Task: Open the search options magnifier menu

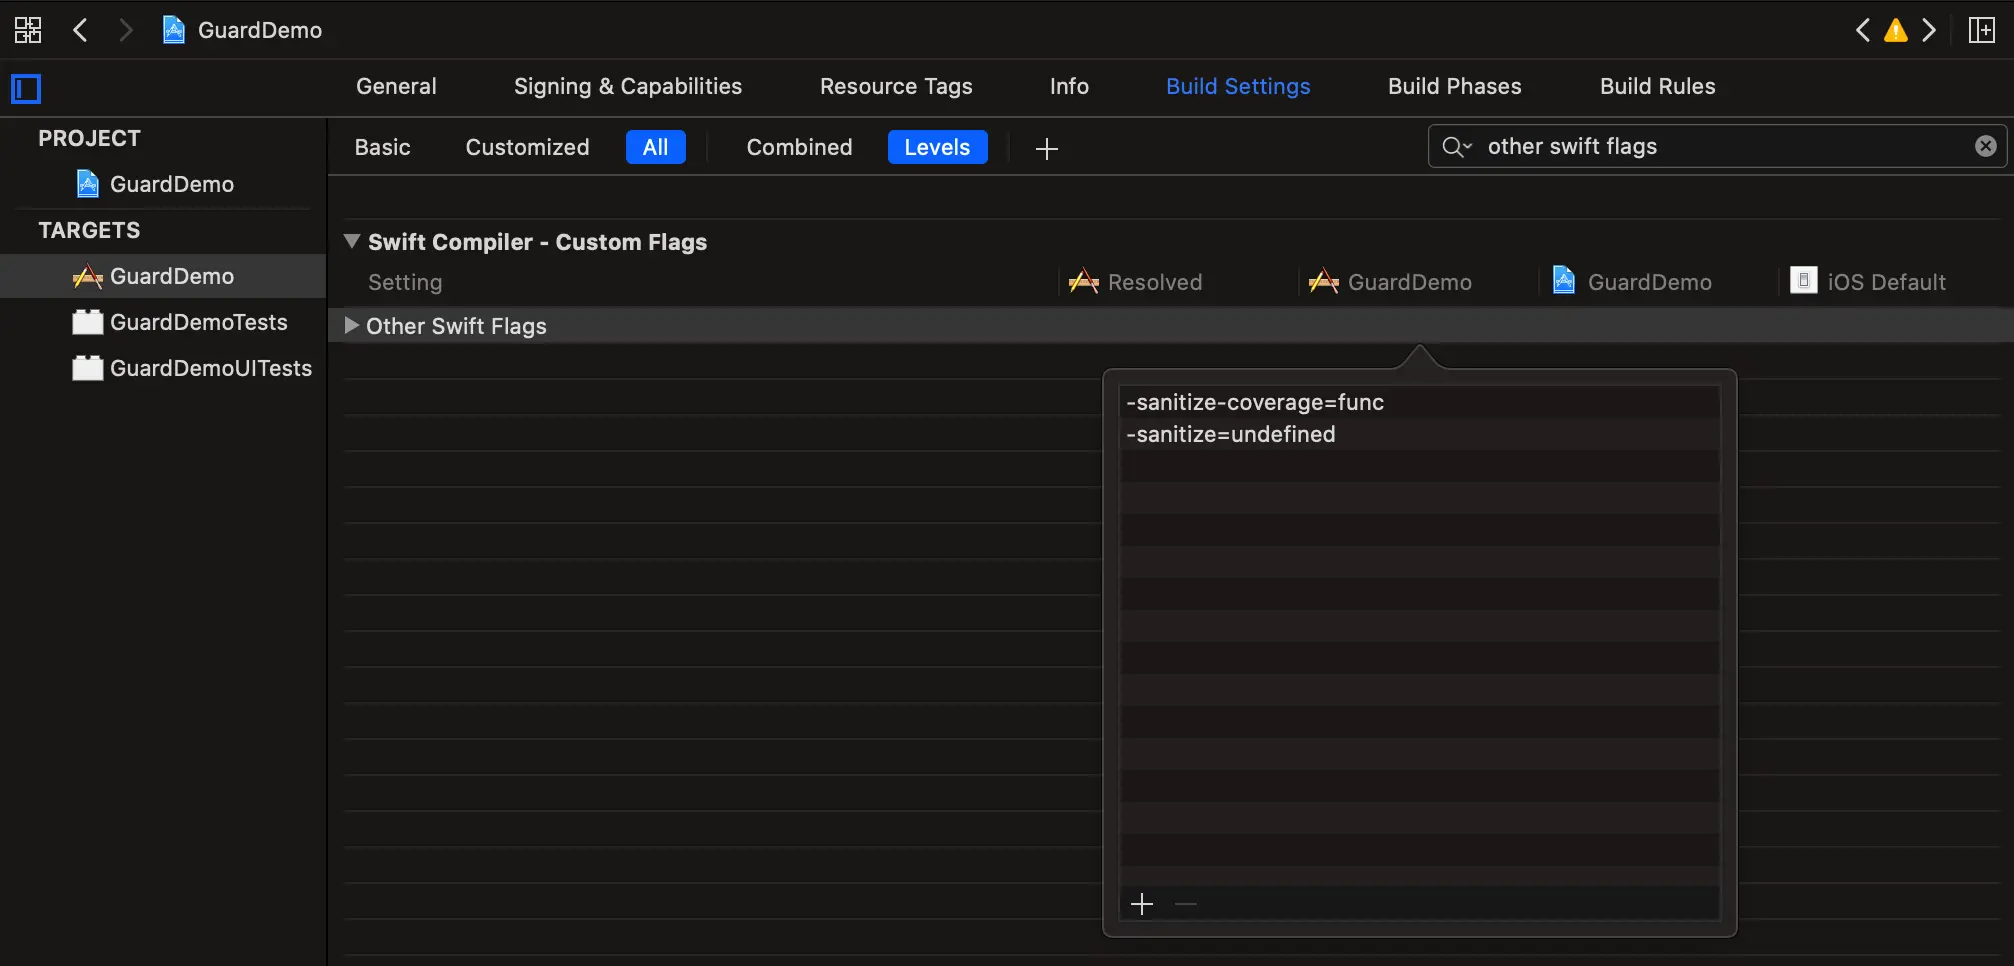Action: tap(1457, 147)
